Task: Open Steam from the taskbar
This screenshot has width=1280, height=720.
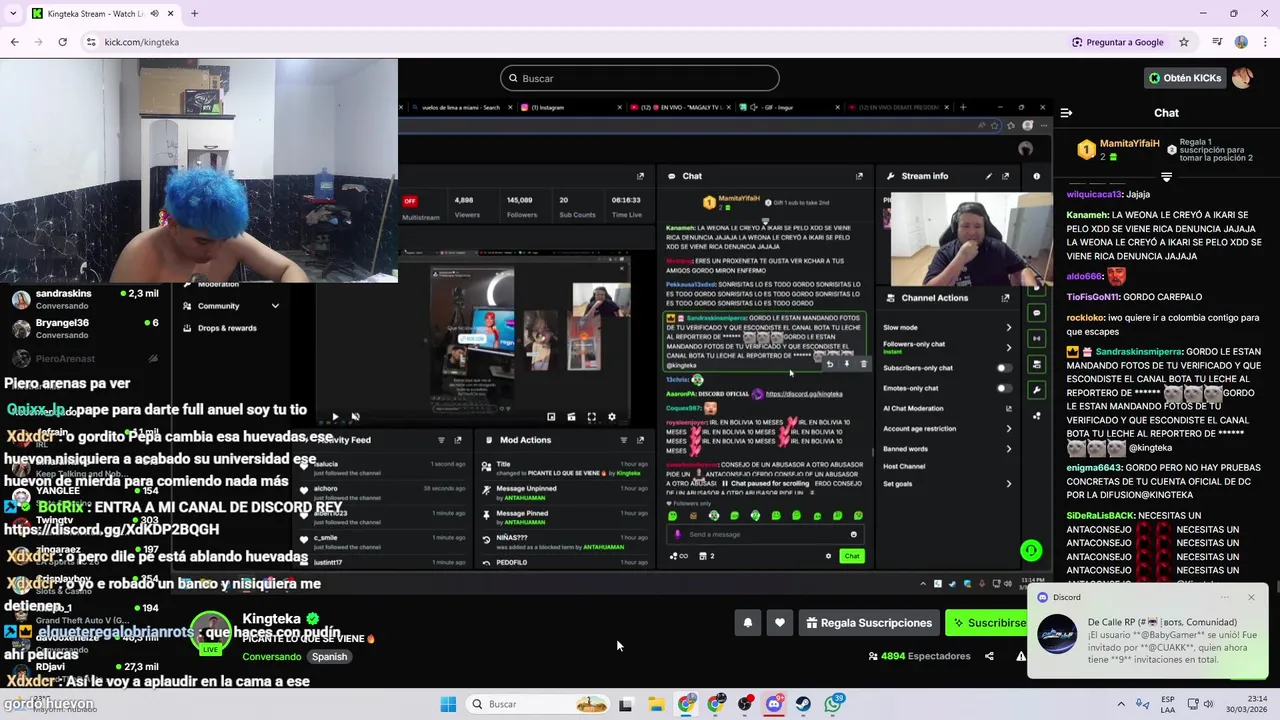Action: pyautogui.click(x=804, y=704)
